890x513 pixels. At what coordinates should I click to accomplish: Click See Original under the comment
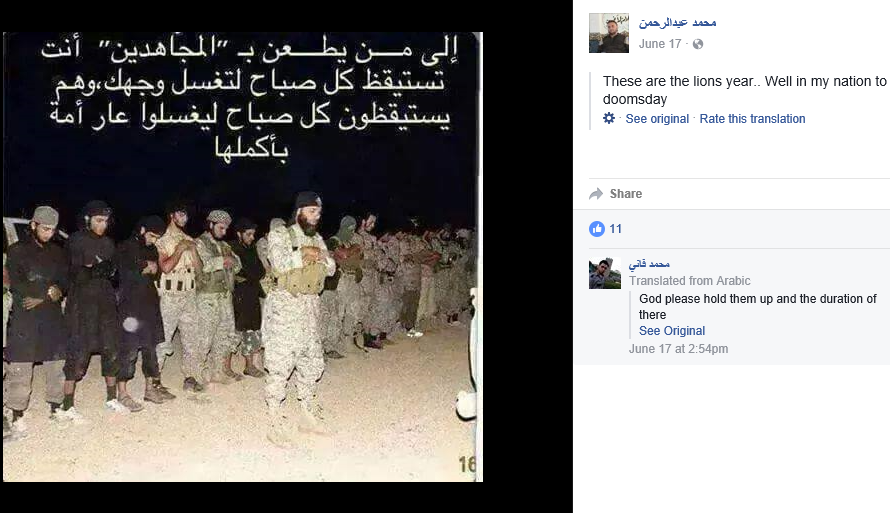point(672,331)
